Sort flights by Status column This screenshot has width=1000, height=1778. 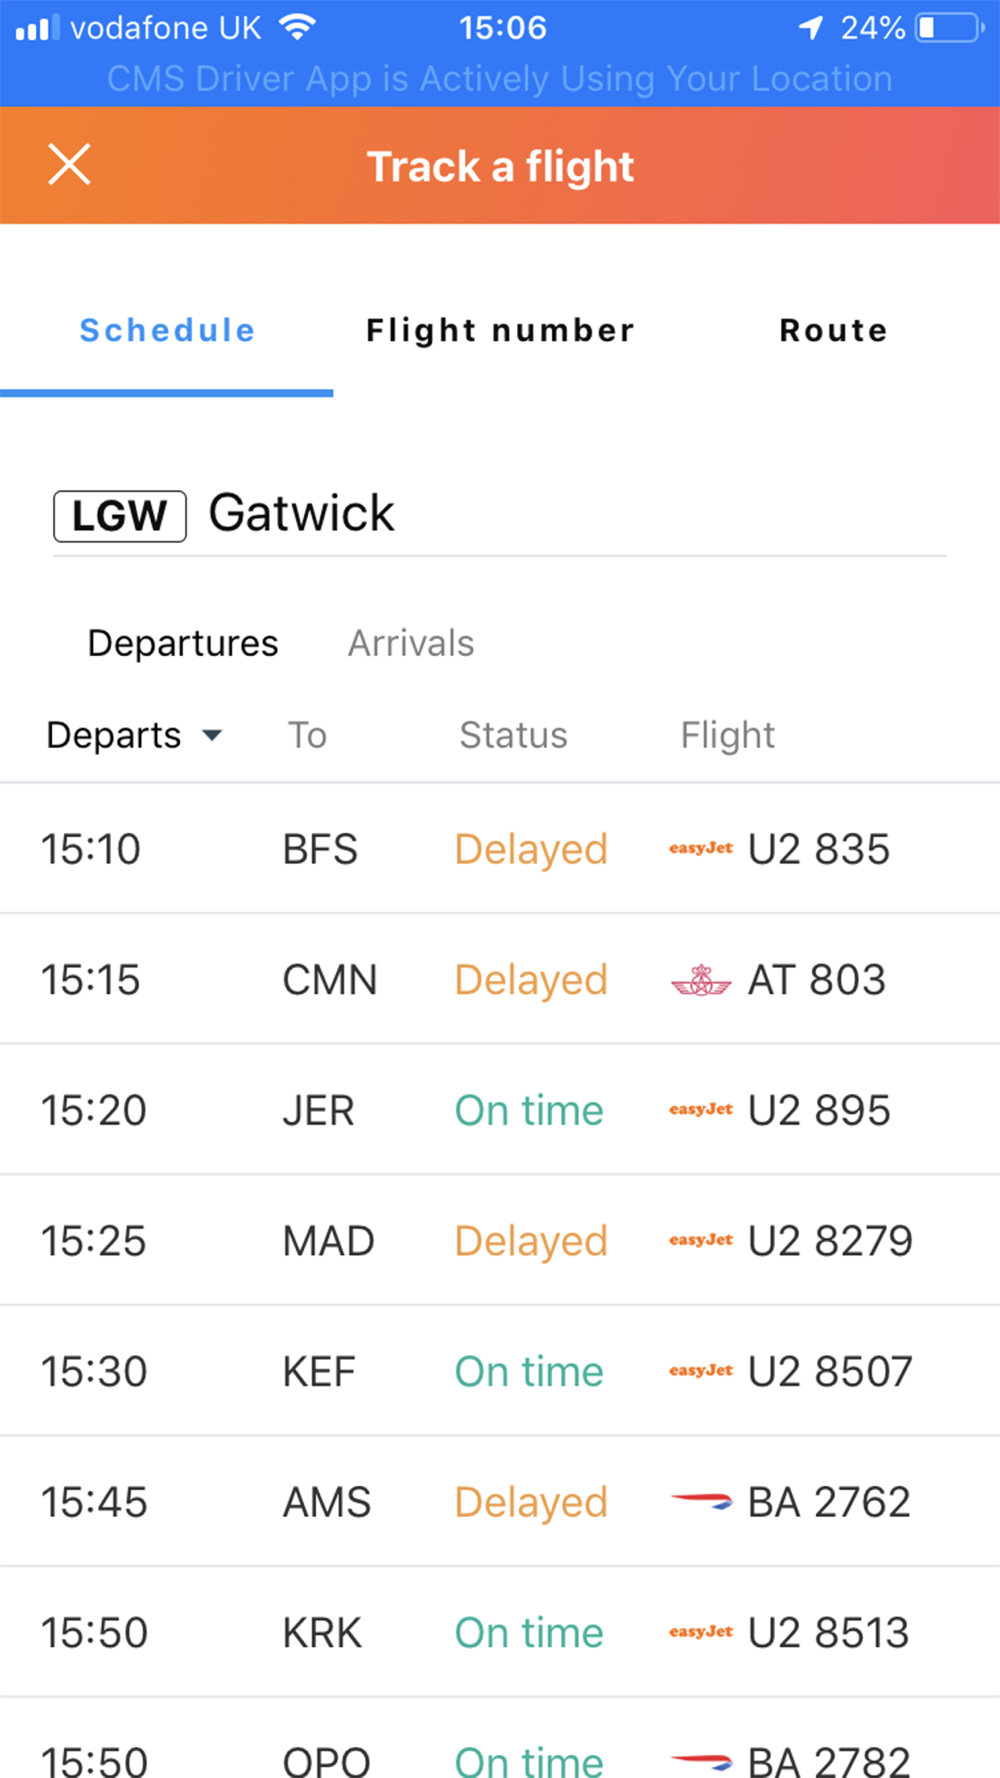(513, 736)
